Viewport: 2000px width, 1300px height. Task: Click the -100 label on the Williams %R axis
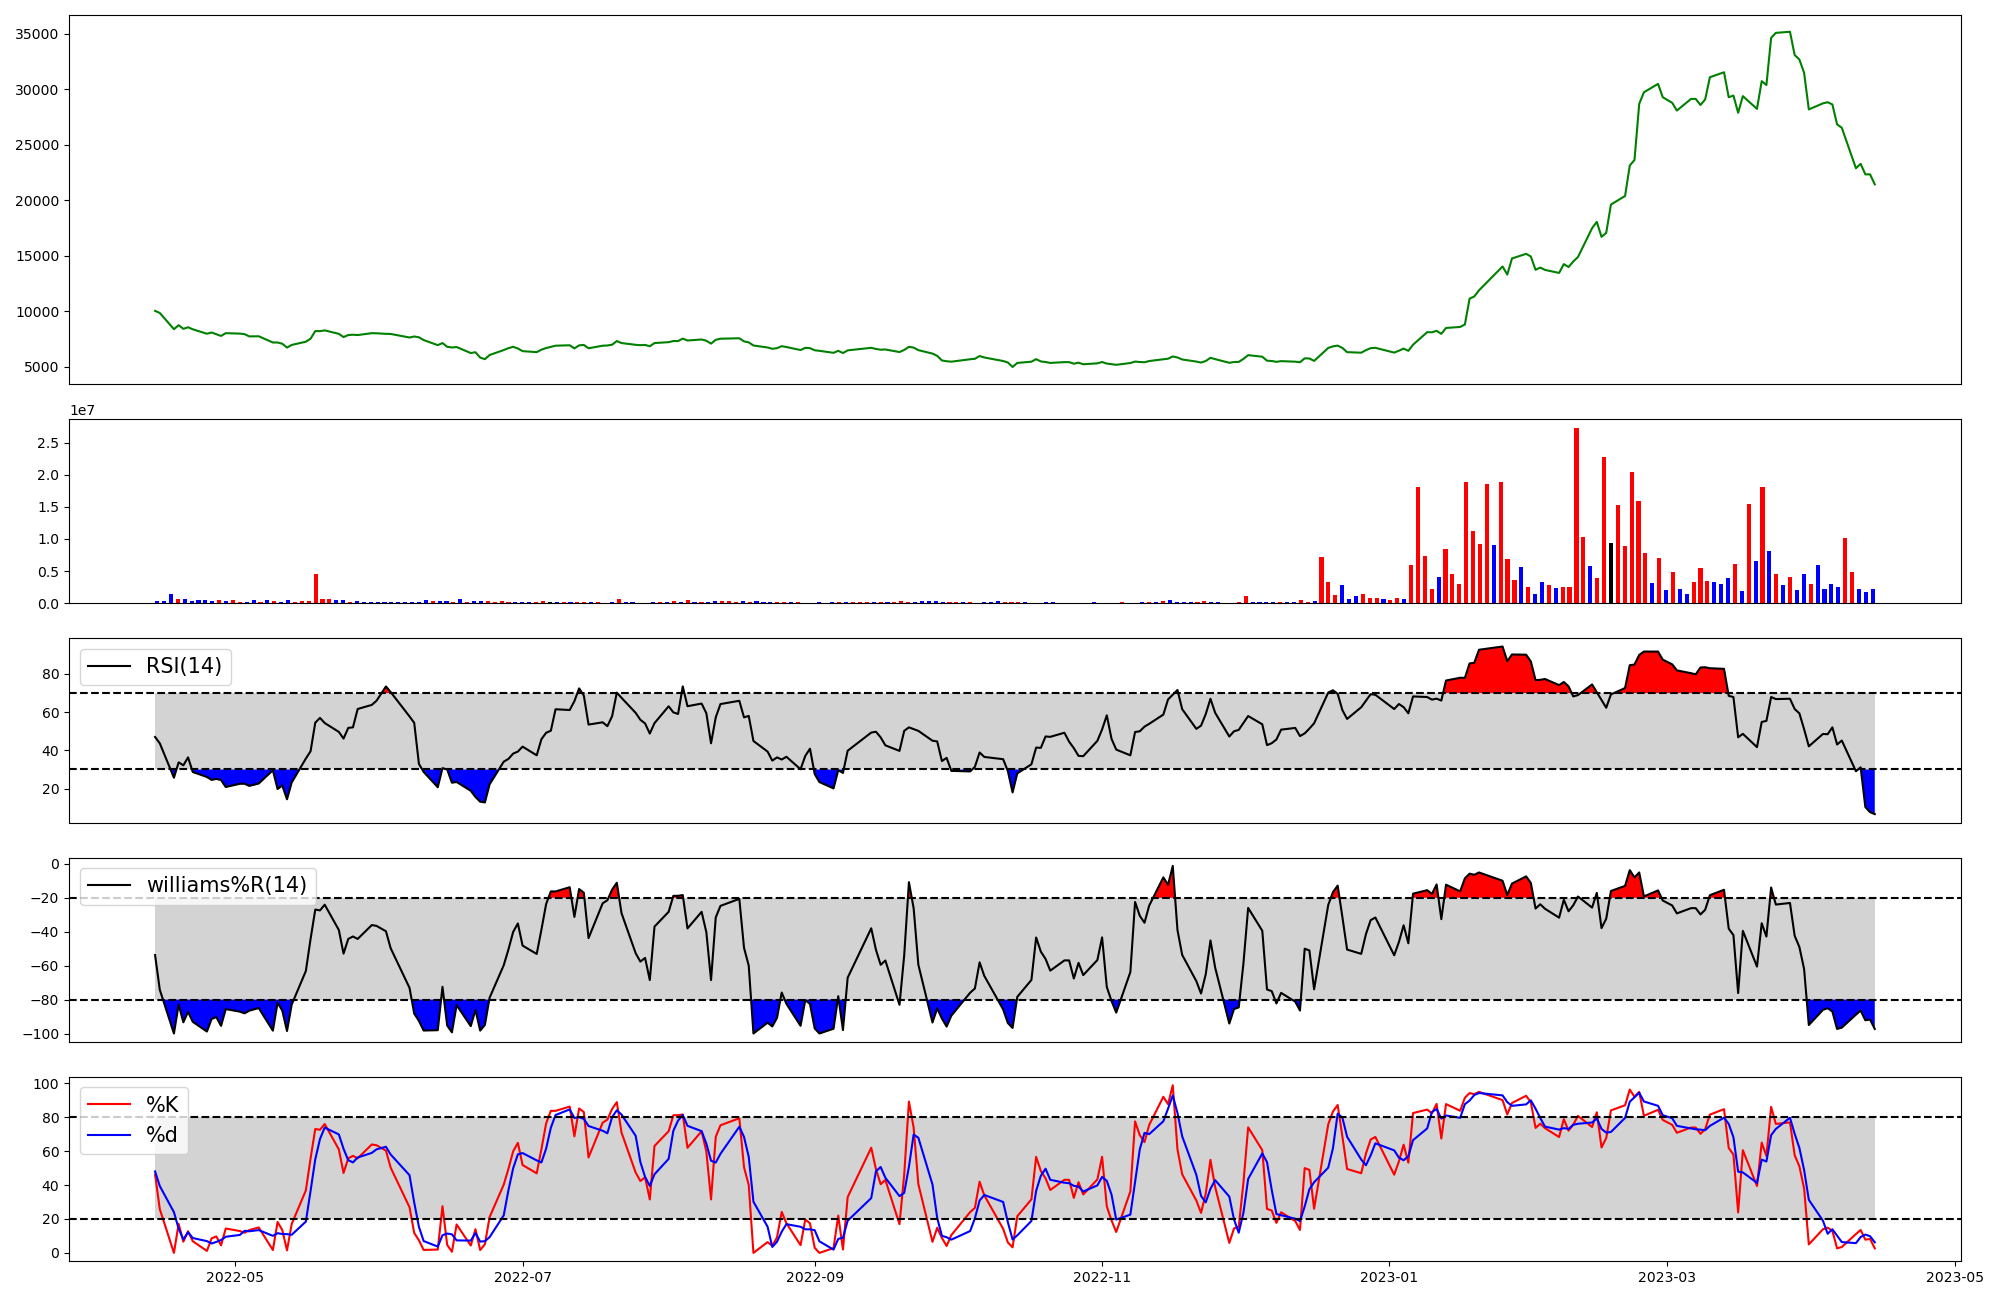[x=42, y=1034]
